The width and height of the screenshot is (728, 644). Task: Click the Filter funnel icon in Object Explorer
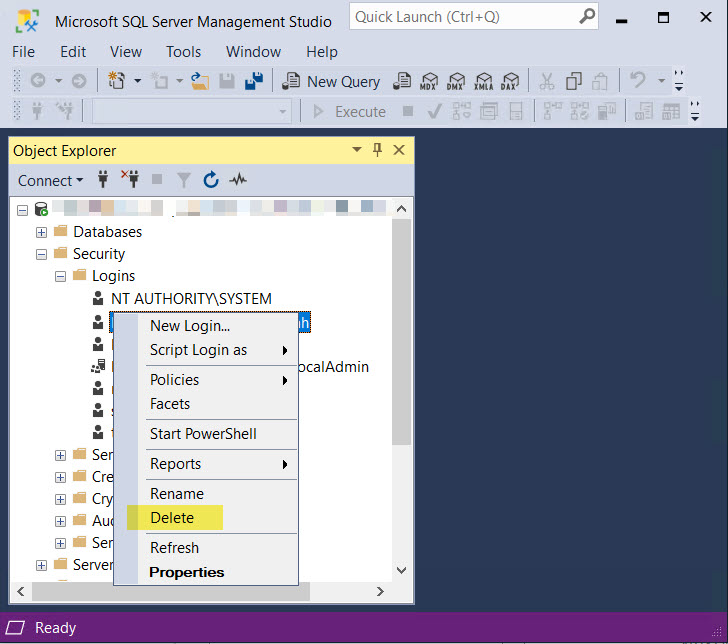(184, 180)
